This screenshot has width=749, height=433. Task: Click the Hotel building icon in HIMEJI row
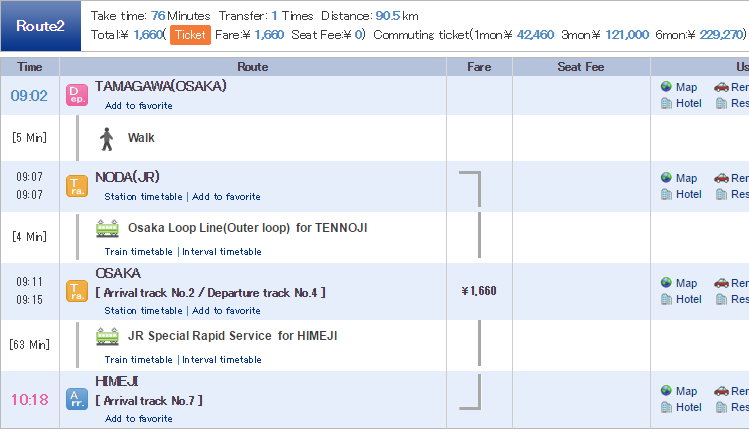coord(666,407)
